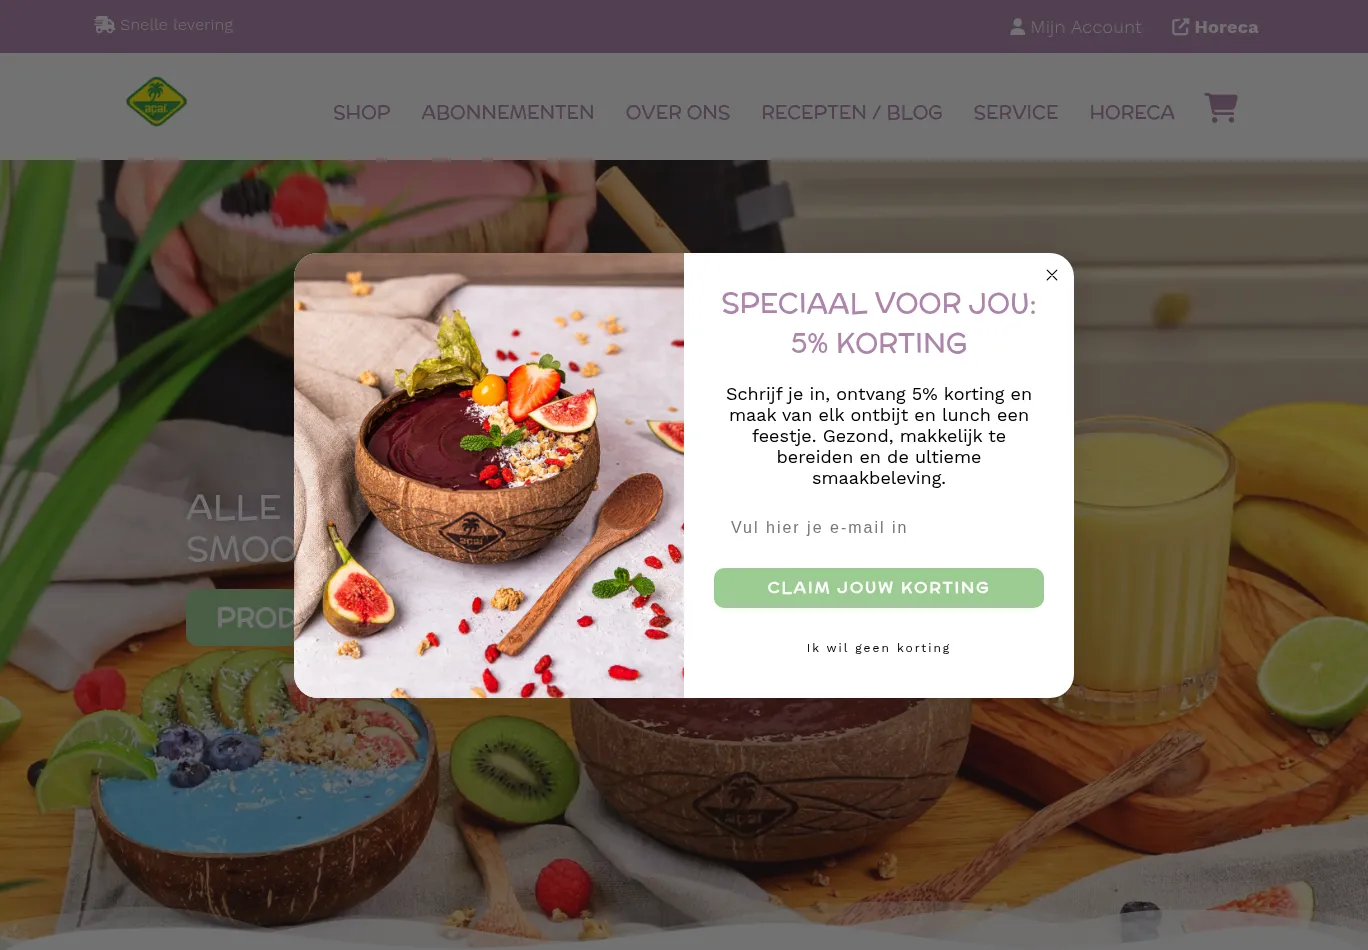Click the delivery truck icon
This screenshot has width=1368, height=950.
[104, 25]
